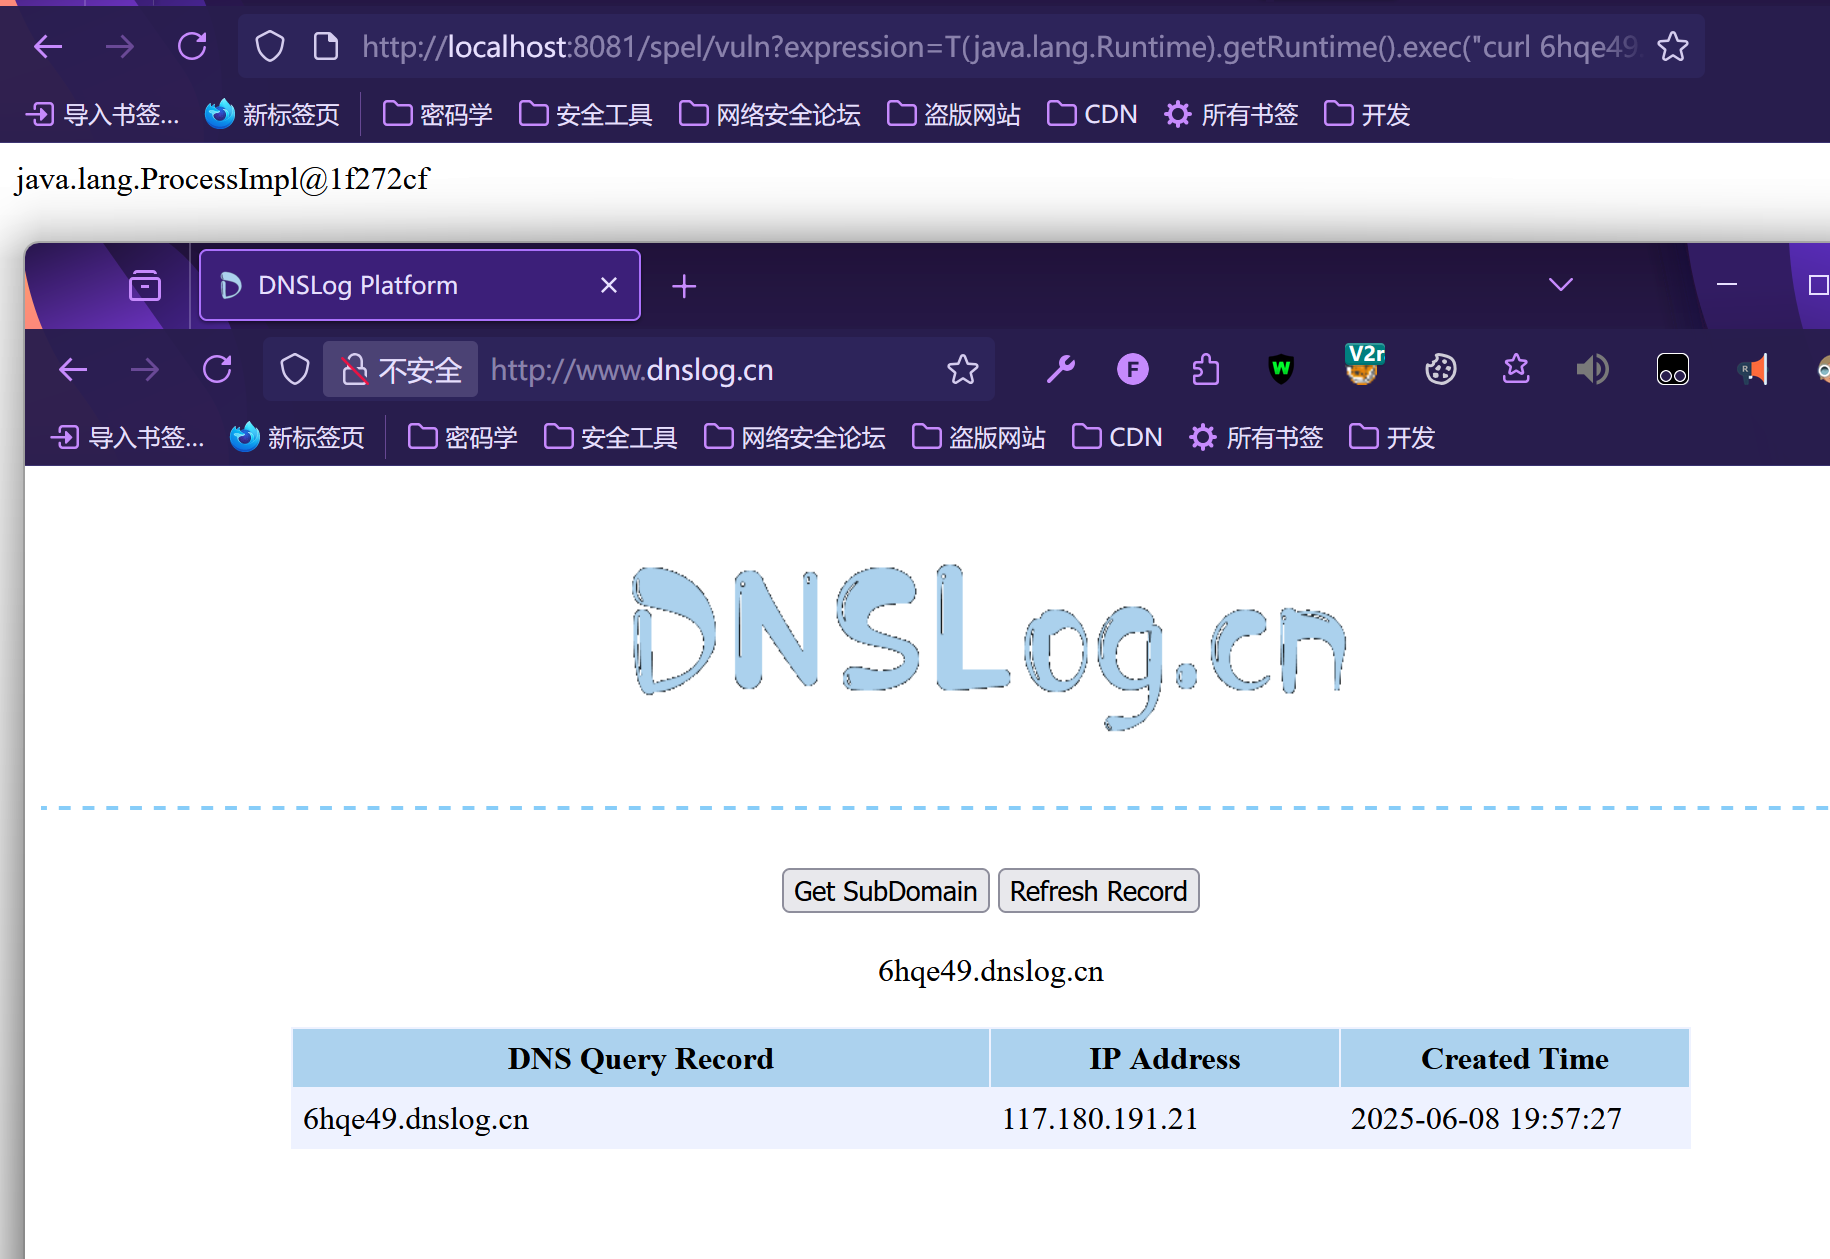Image resolution: width=1830 pixels, height=1259 pixels.
Task: Open the 安全工具 folder in the DNSLog window
Action: tap(611, 437)
